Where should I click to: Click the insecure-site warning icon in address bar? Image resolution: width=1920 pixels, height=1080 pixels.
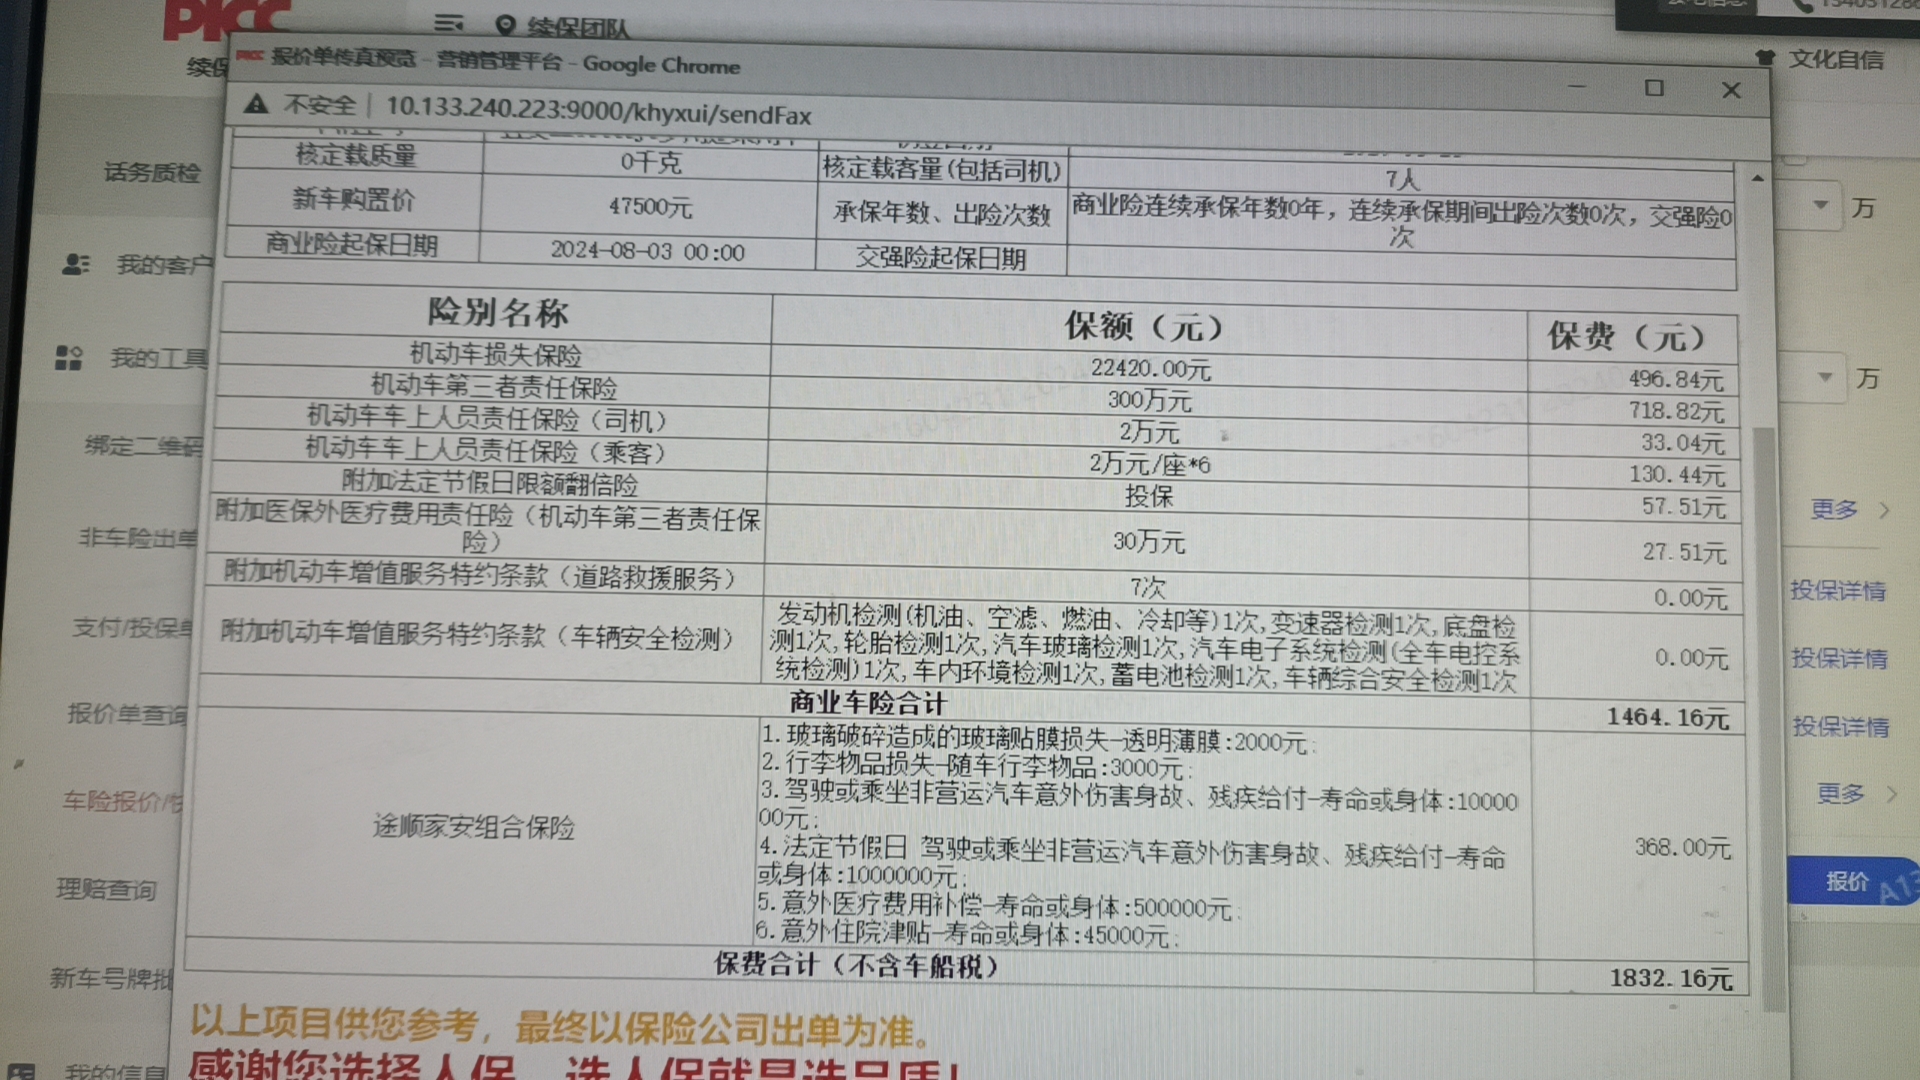tap(256, 104)
